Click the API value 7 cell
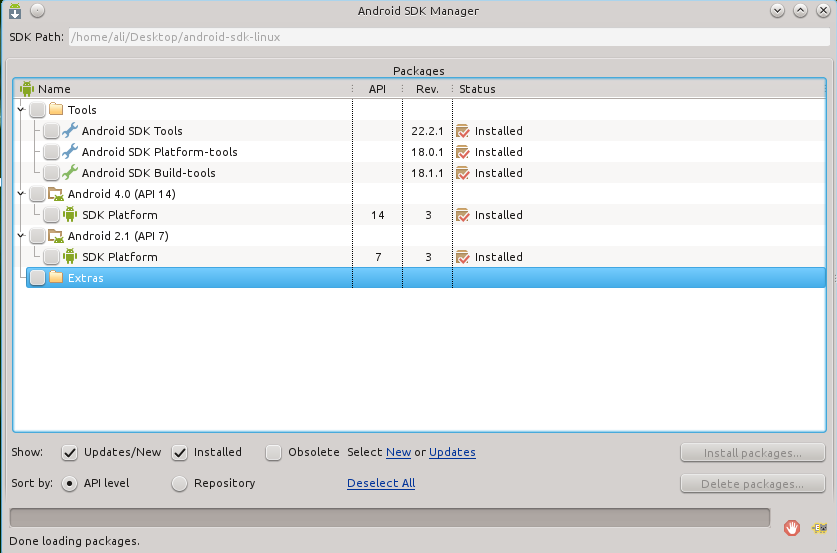The width and height of the screenshot is (837, 553). [378, 257]
